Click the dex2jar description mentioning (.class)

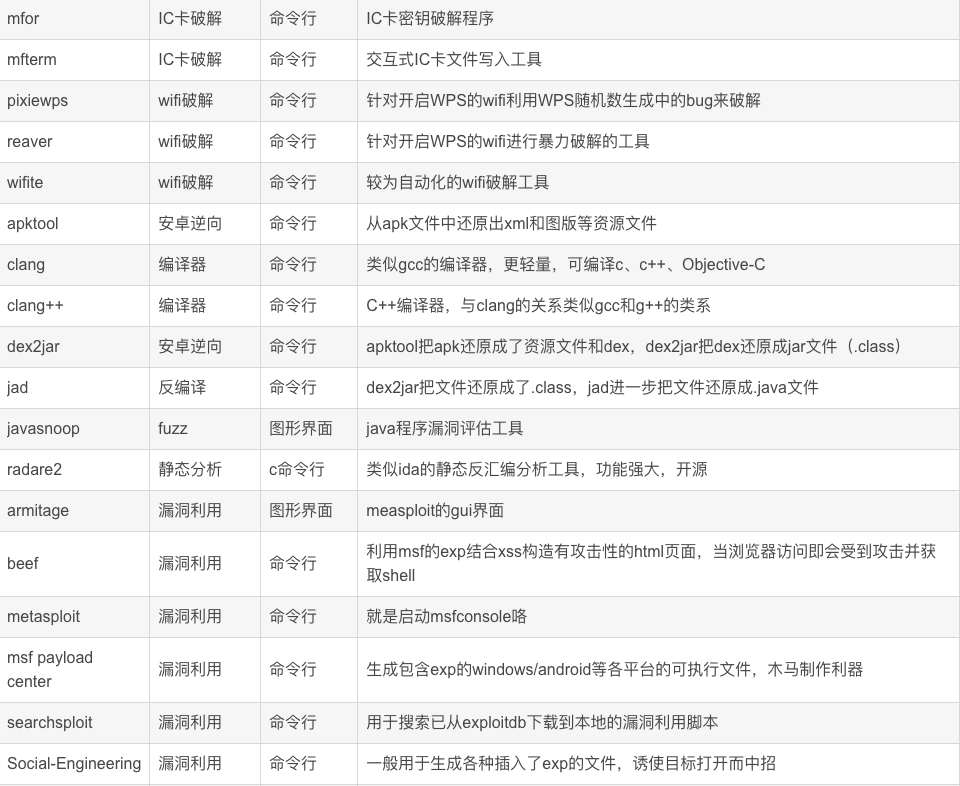pos(636,346)
